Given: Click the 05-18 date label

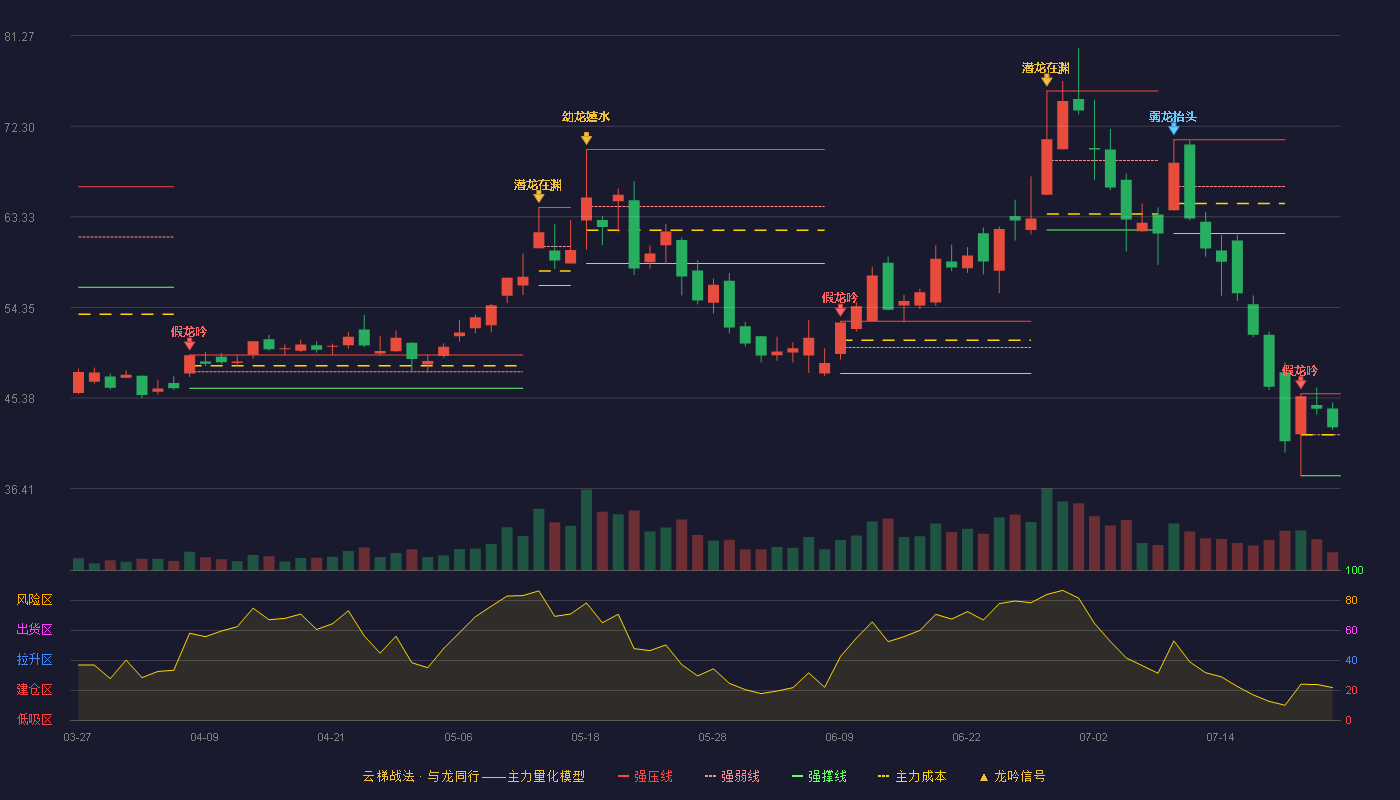Looking at the screenshot, I should 585,737.
